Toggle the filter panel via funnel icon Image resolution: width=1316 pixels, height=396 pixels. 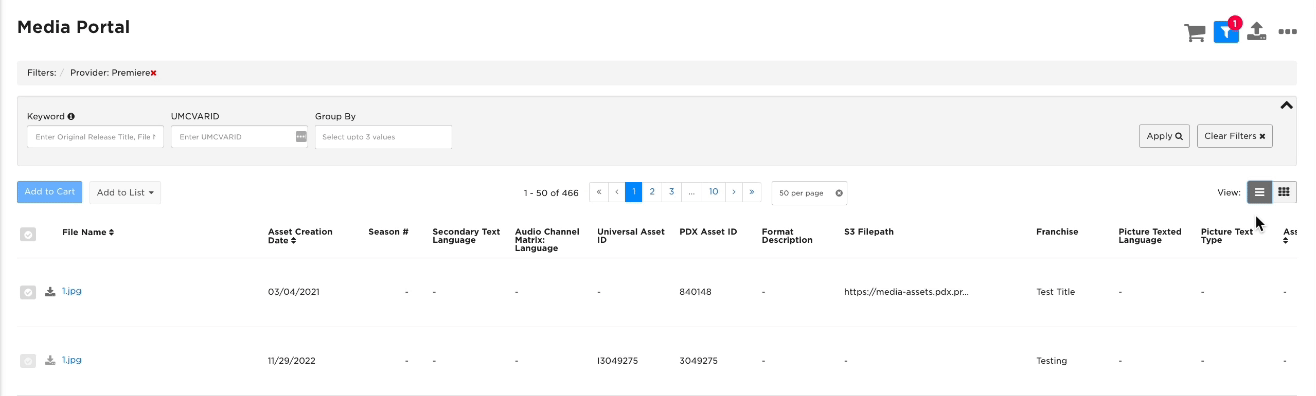(1226, 32)
